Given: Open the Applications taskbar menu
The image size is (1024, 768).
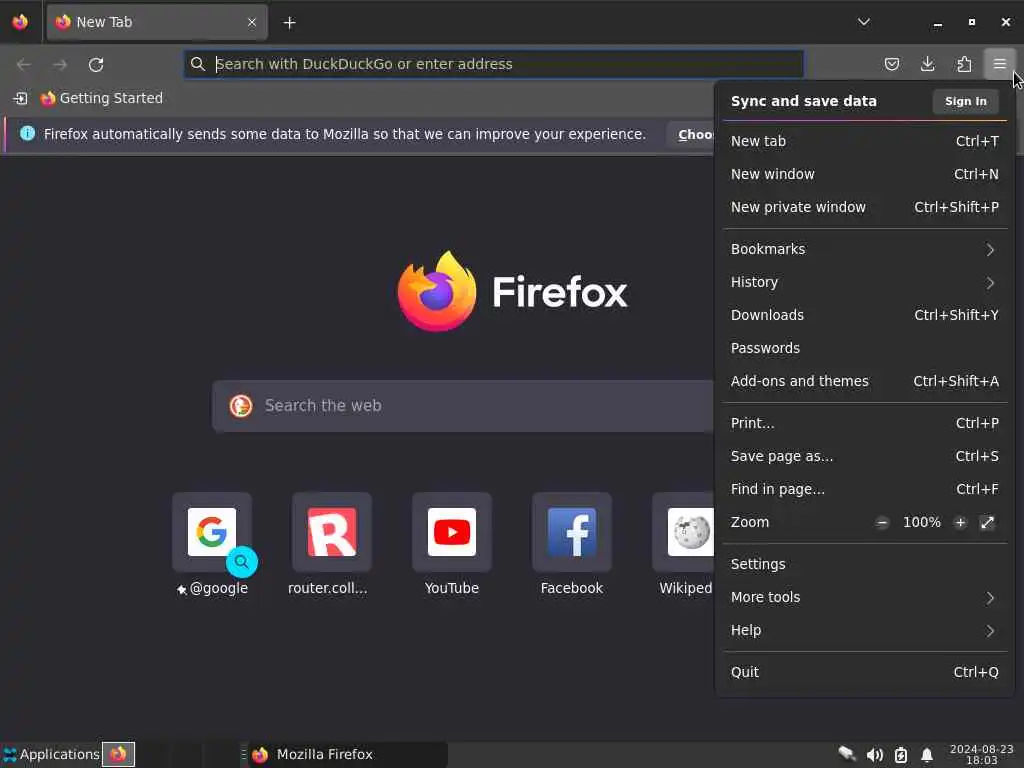Looking at the screenshot, I should click(51, 754).
